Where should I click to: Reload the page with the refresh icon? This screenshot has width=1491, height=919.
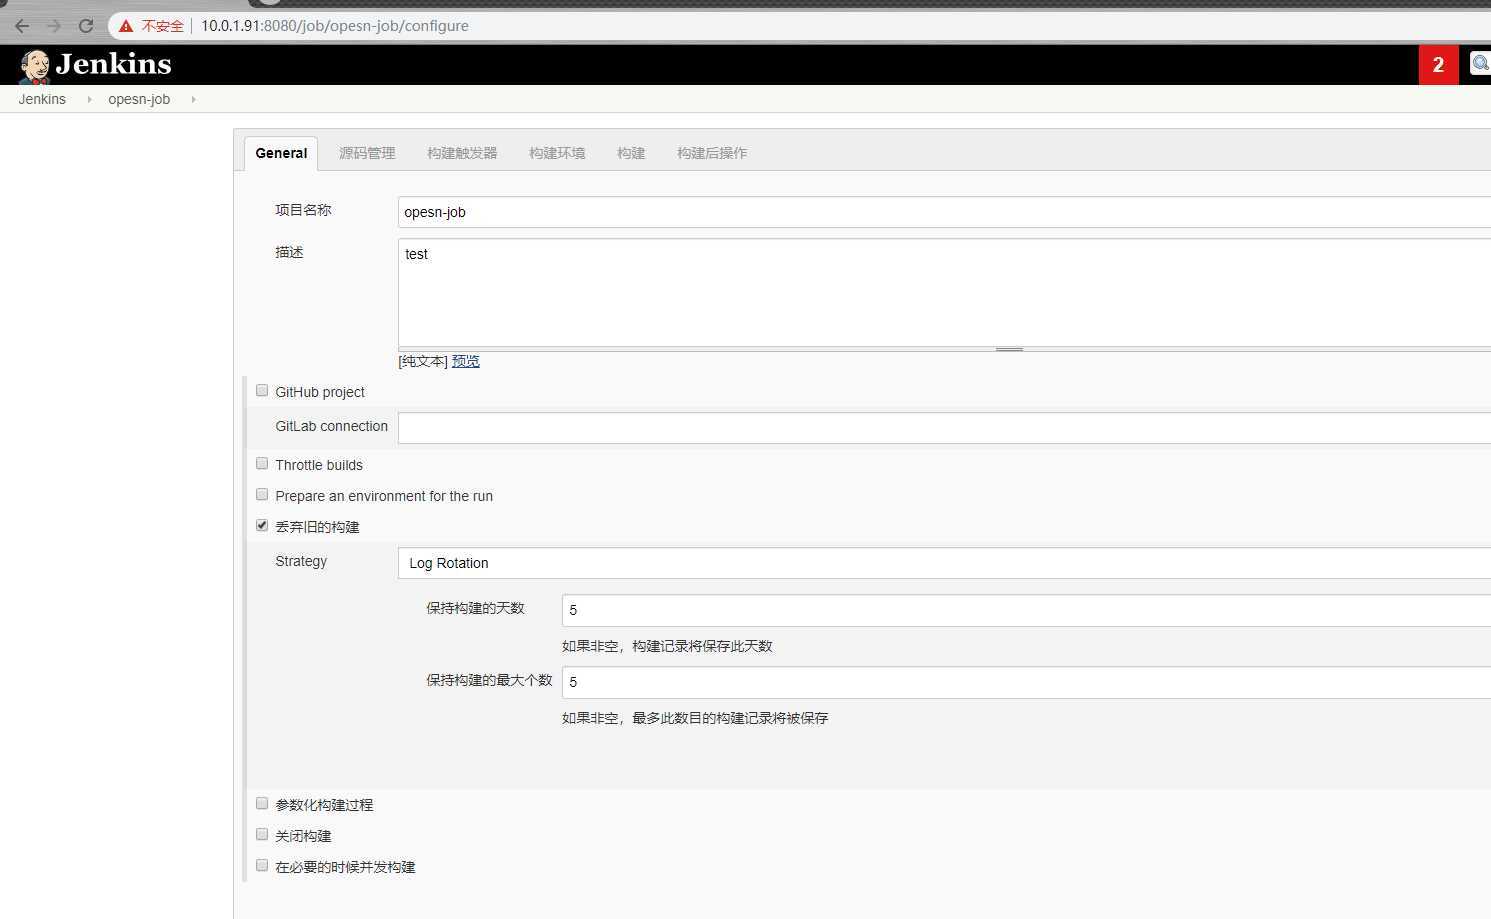click(86, 26)
